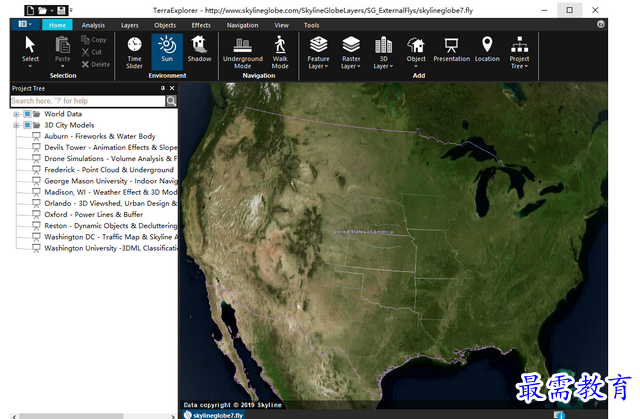Switch to the View ribbon tab

(x=281, y=25)
